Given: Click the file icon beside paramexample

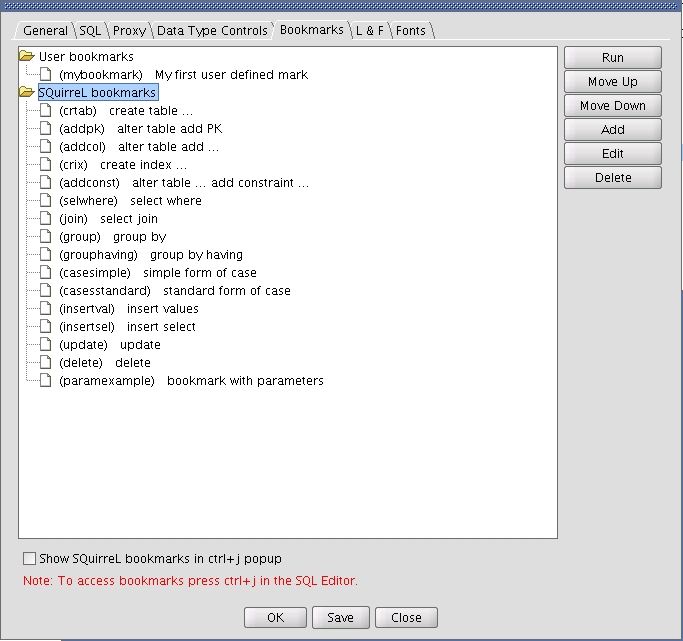Looking at the screenshot, I should click(x=45, y=381).
